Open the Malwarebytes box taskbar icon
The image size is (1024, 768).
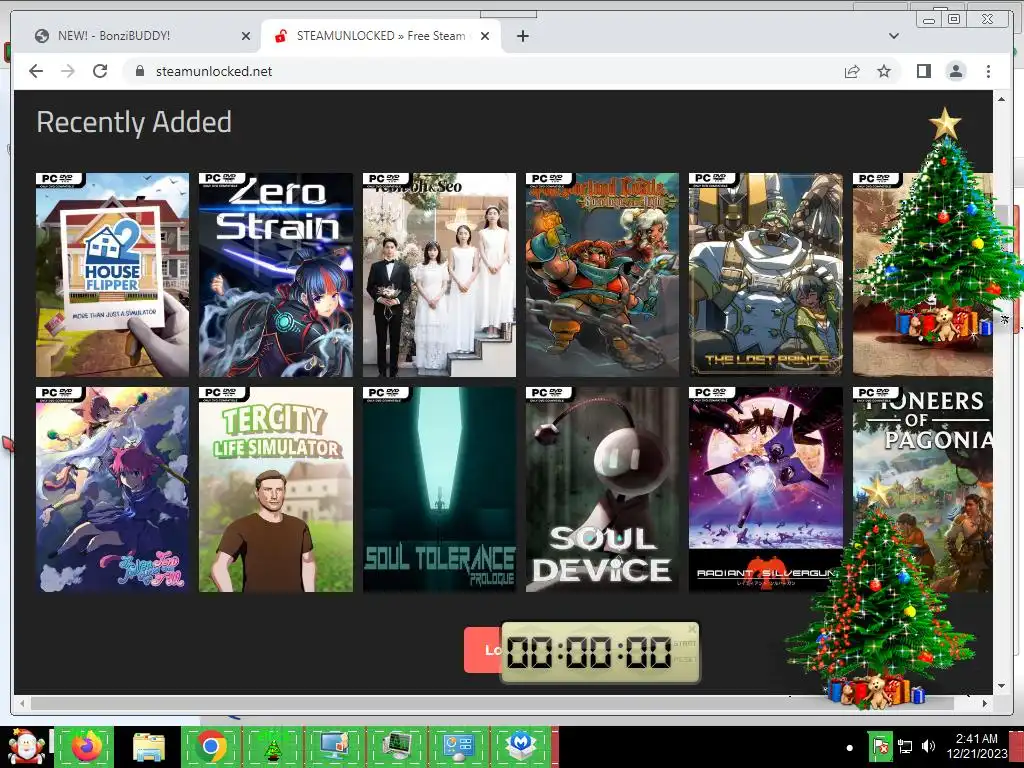coord(521,746)
